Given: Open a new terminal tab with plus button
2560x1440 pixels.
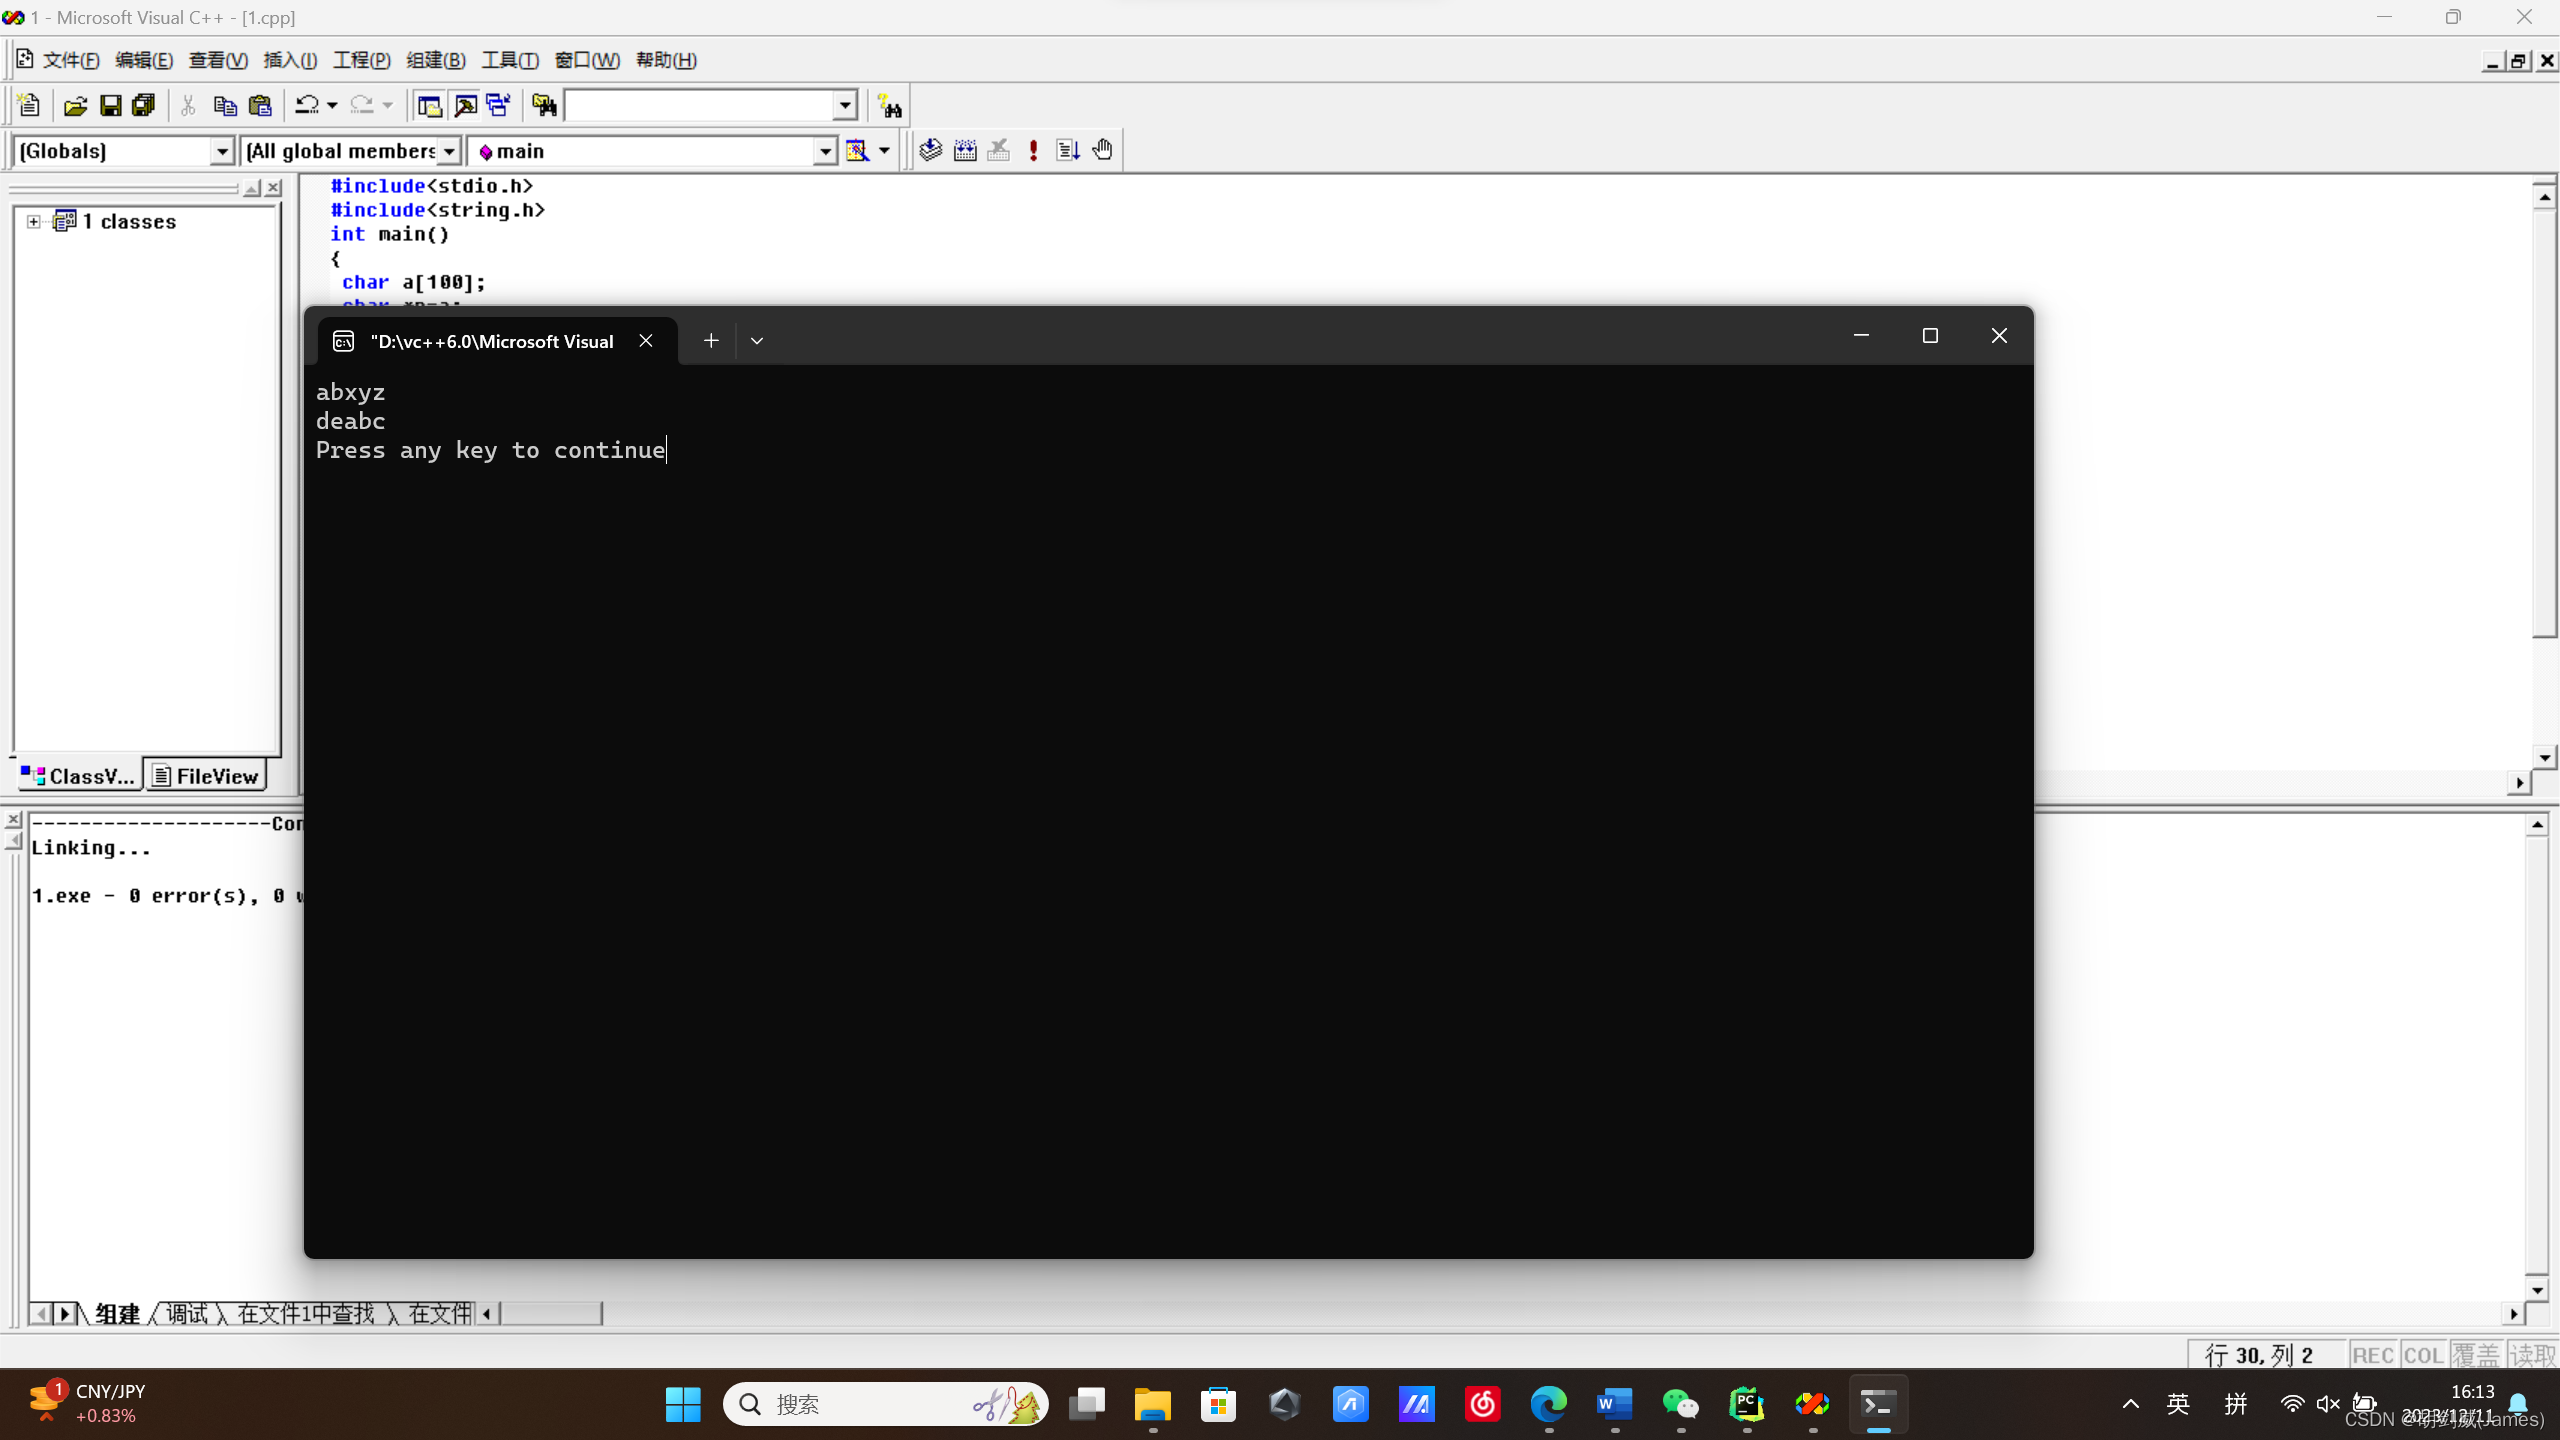Looking at the screenshot, I should [711, 341].
